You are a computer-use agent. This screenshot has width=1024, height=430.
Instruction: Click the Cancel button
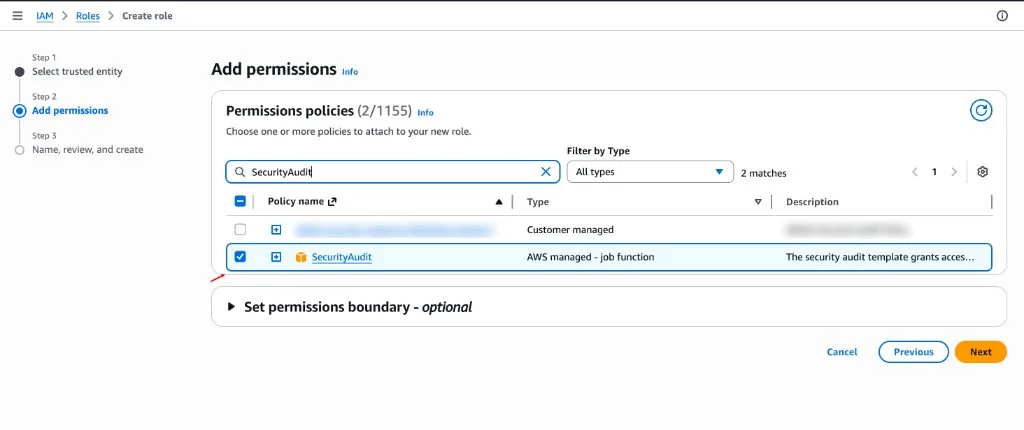[842, 352]
